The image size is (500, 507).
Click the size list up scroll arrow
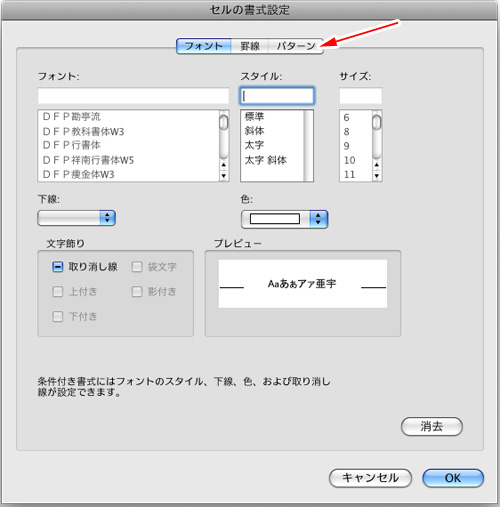tap(377, 165)
